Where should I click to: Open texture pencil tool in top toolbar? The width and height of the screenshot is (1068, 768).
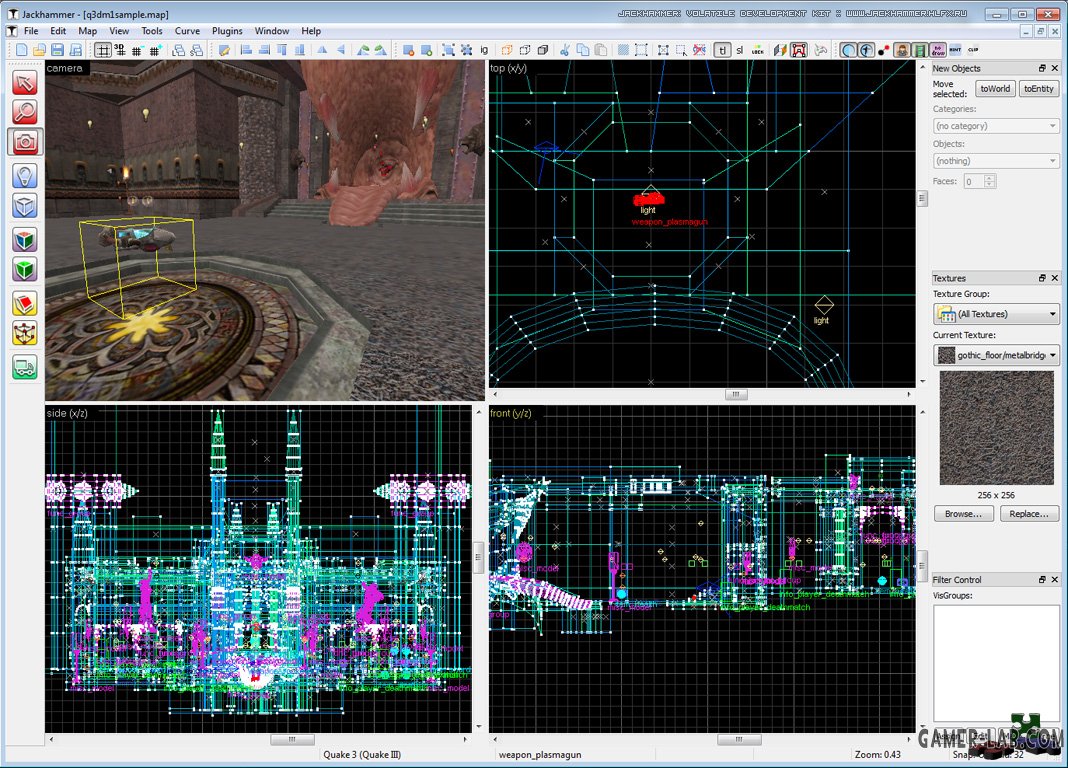[x=224, y=50]
